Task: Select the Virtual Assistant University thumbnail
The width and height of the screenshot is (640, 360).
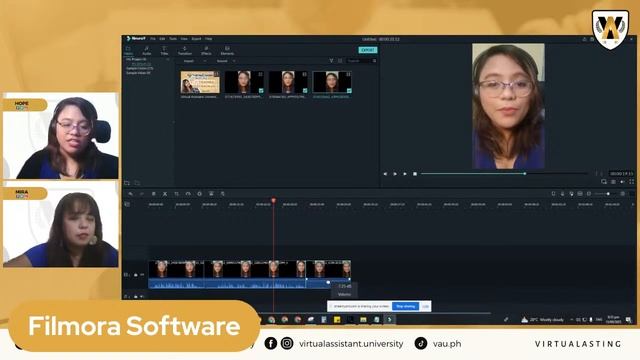Action: 200,82
